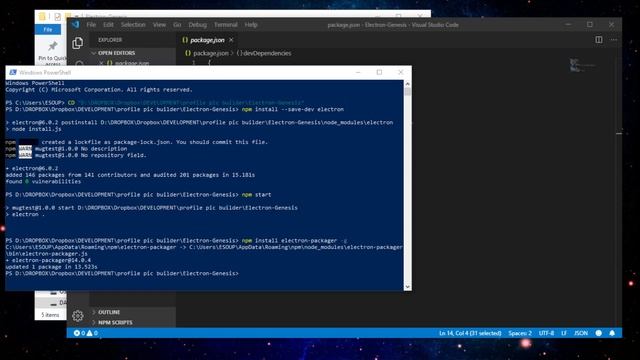
Task: Click the VS Code editor minimap
Action: pos(582,65)
